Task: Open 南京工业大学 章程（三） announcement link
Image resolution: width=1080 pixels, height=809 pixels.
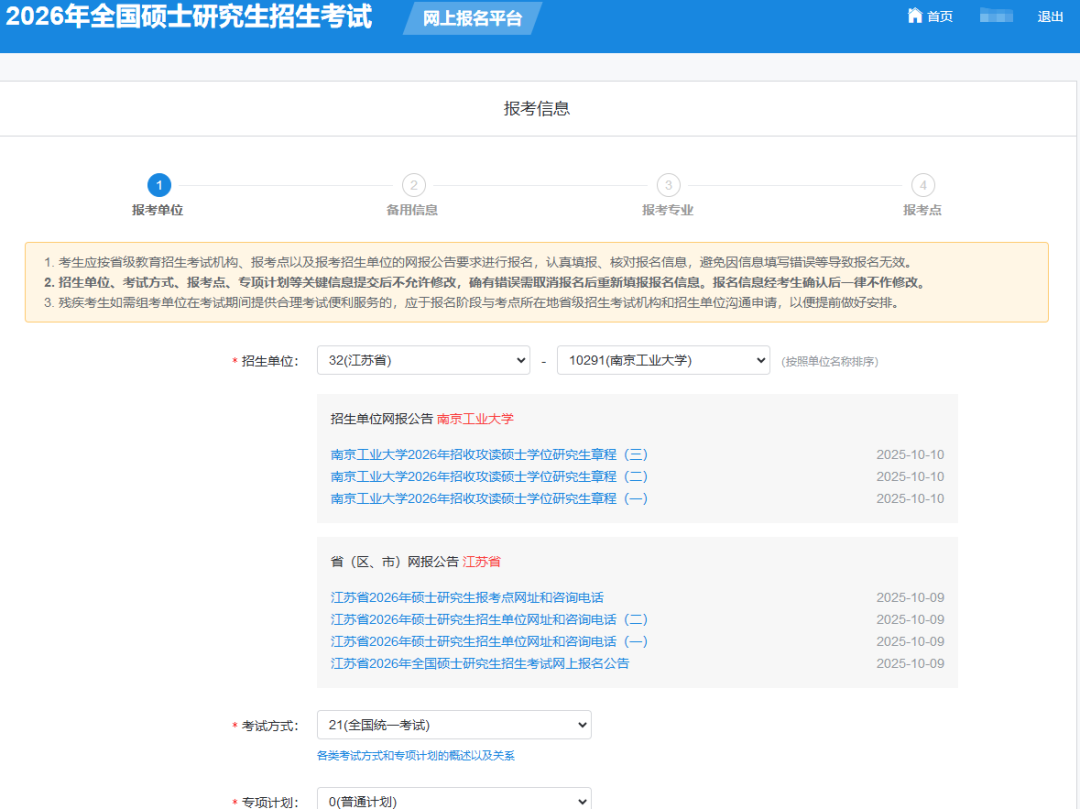Action: [x=489, y=454]
